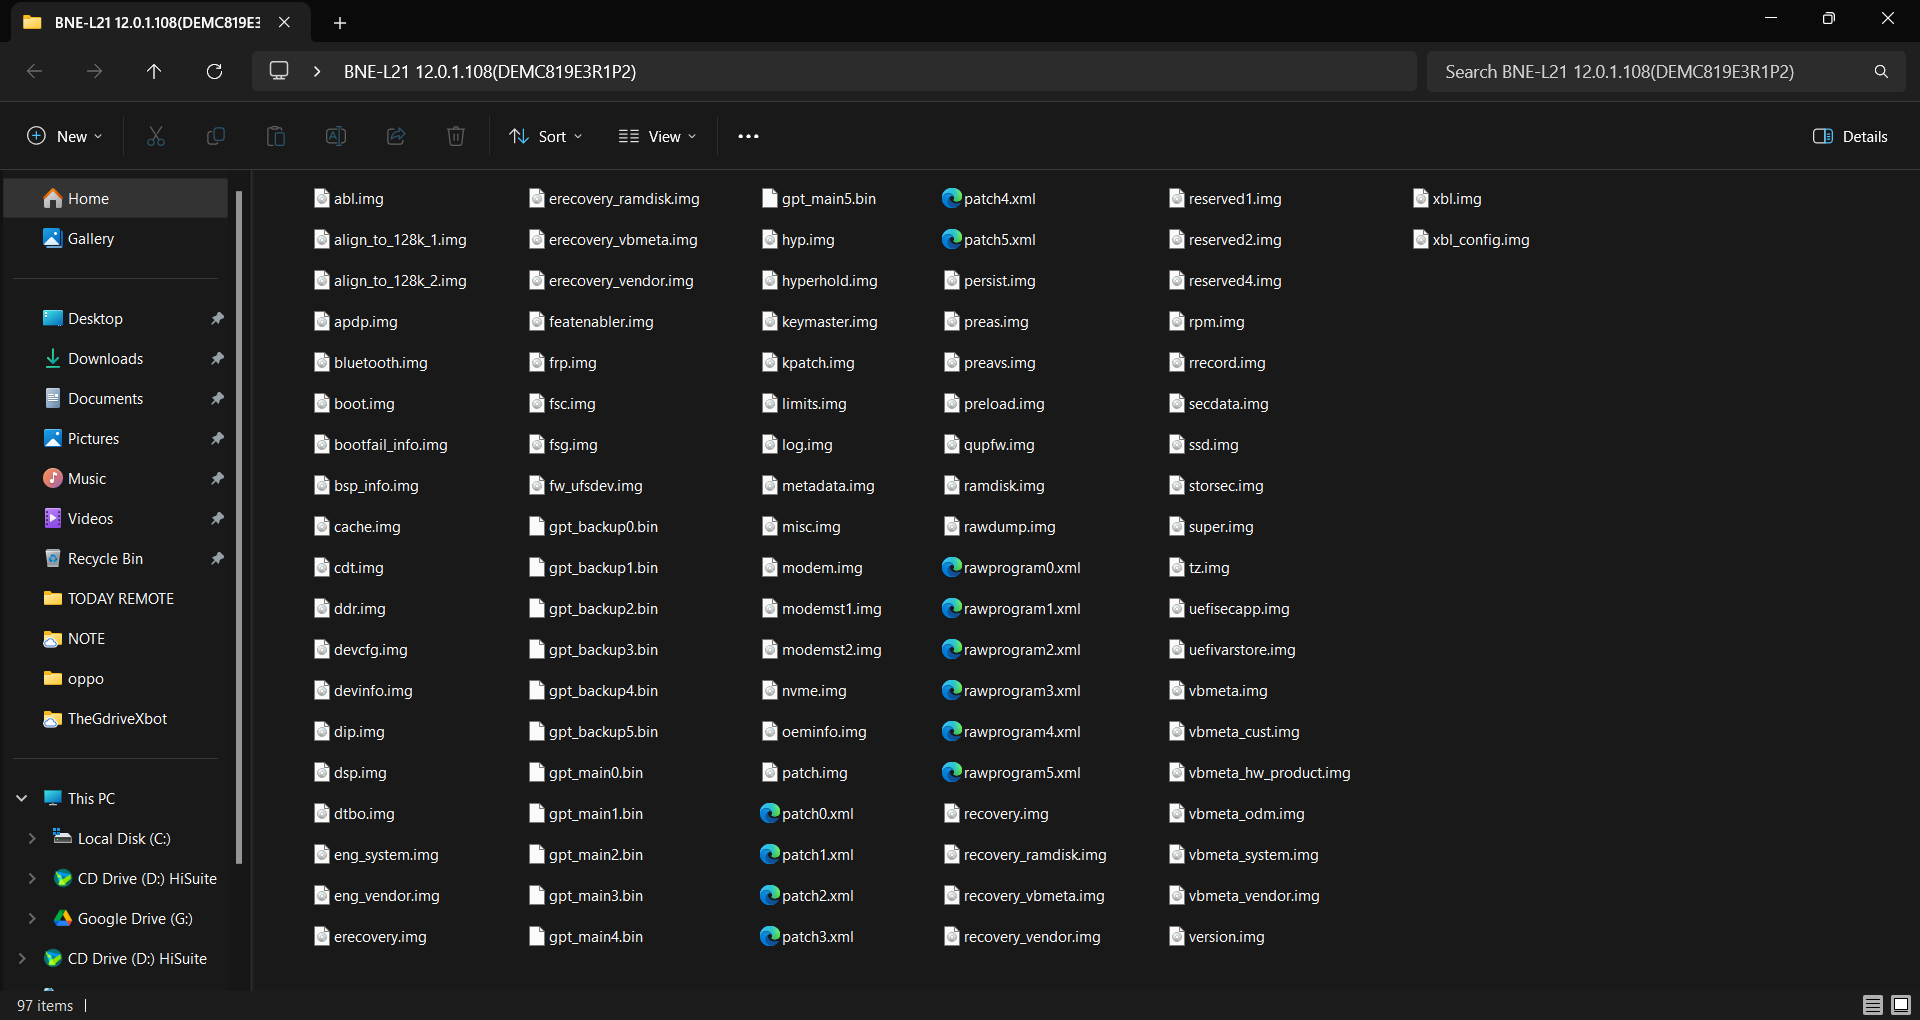1920x1020 pixels.
Task: Select the patch0.xml file icon
Action: [x=769, y=813]
